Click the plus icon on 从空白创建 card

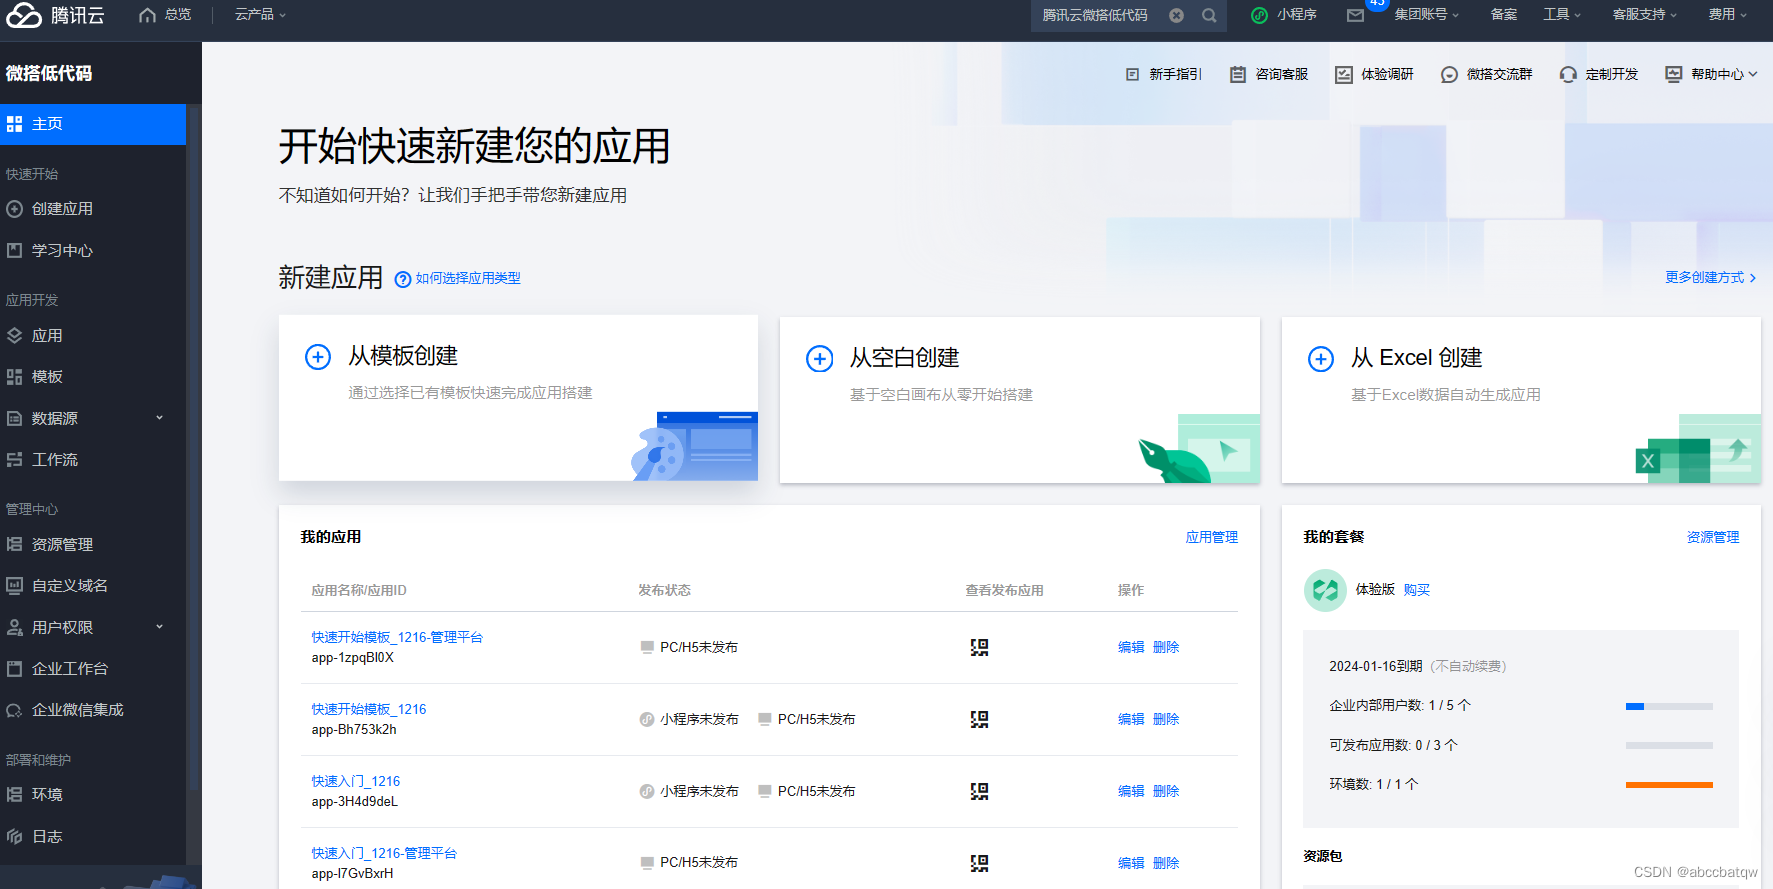pos(820,358)
